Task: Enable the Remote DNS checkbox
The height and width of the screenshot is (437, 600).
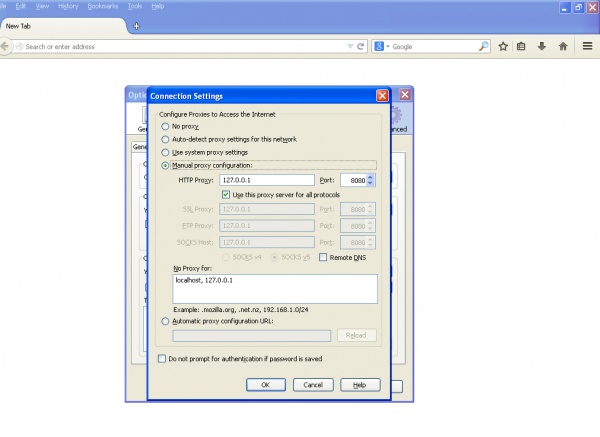Action: pyautogui.click(x=323, y=257)
